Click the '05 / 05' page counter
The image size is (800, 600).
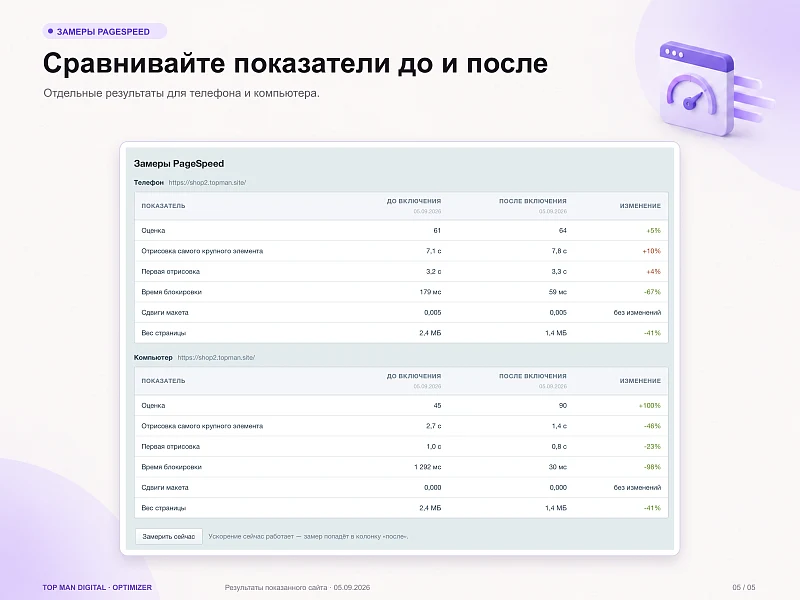click(x=744, y=587)
